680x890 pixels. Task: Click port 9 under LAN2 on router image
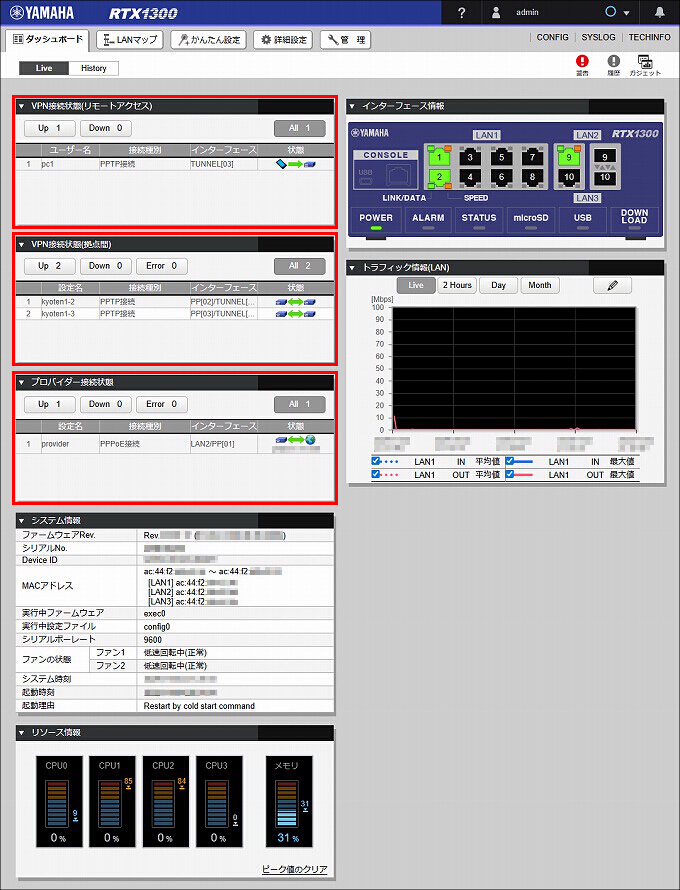pos(569,156)
